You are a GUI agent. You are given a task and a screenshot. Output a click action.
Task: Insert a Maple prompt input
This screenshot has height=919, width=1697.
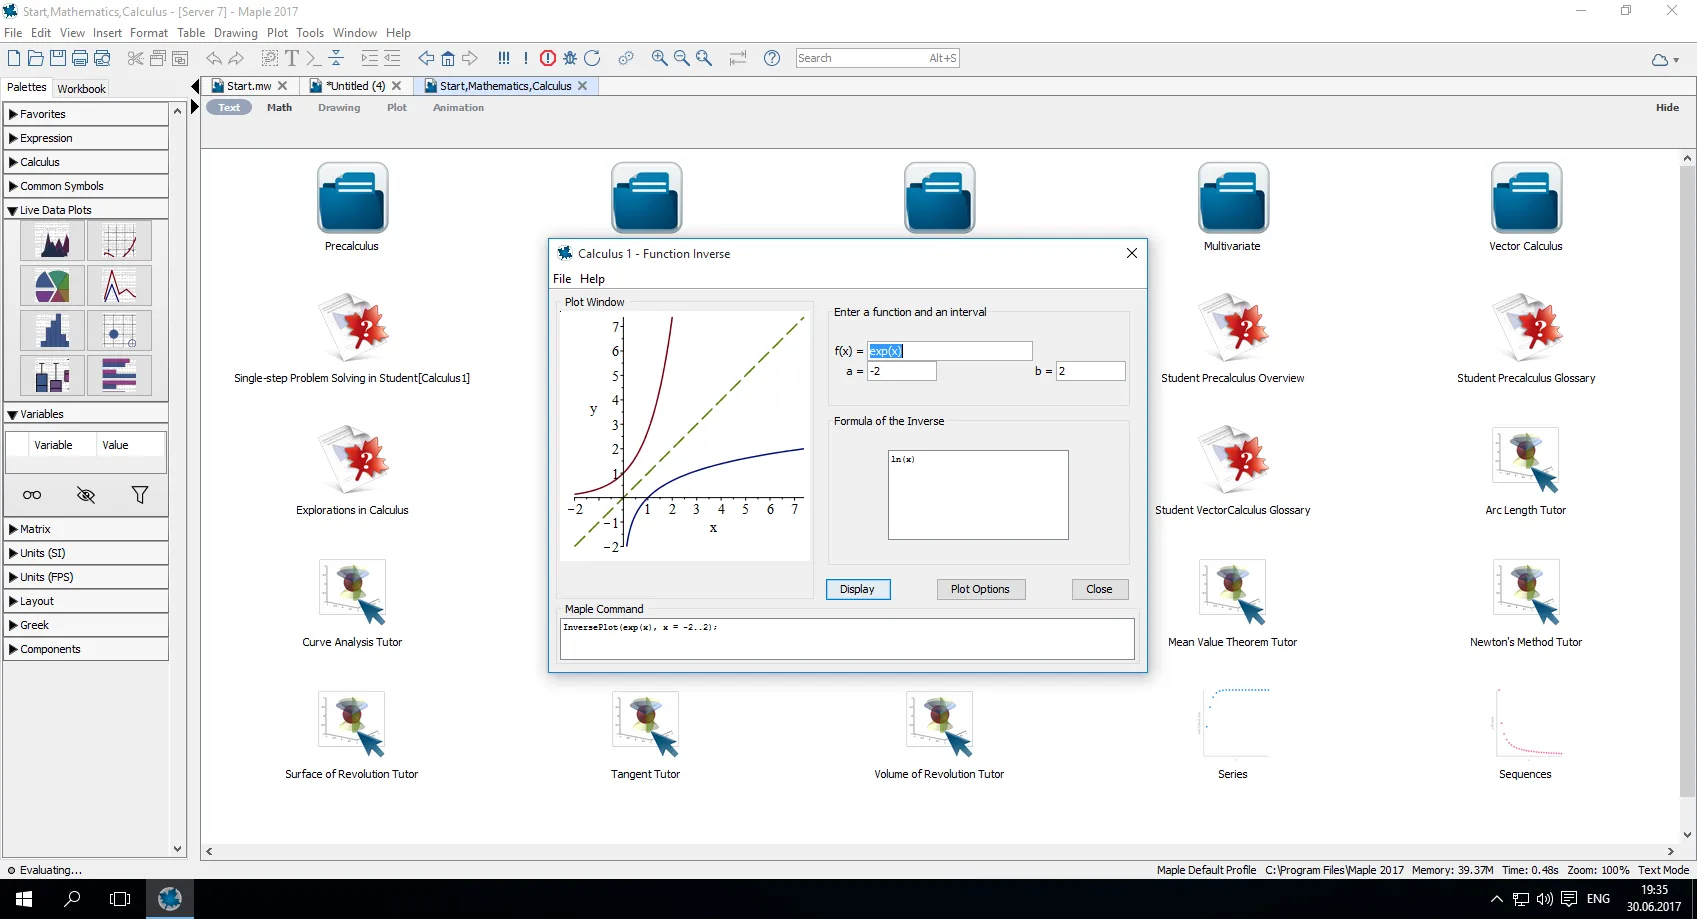coord(314,58)
